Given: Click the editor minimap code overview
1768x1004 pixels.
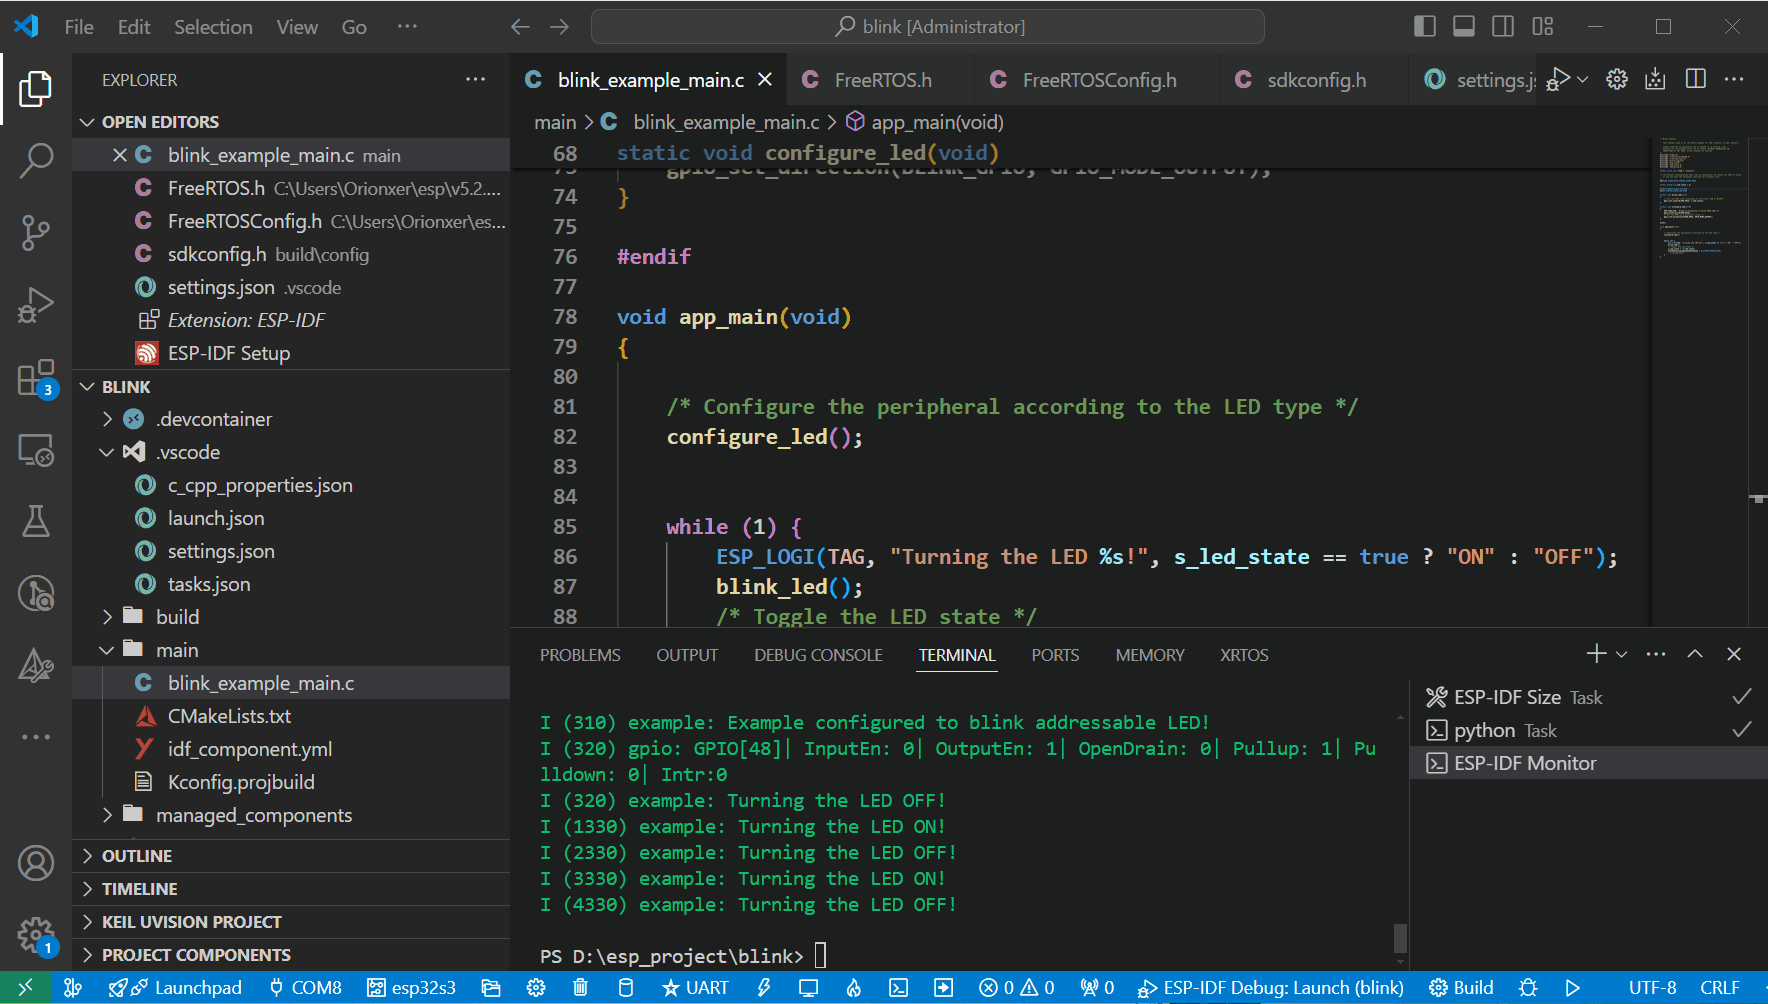Looking at the screenshot, I should coord(1701,197).
